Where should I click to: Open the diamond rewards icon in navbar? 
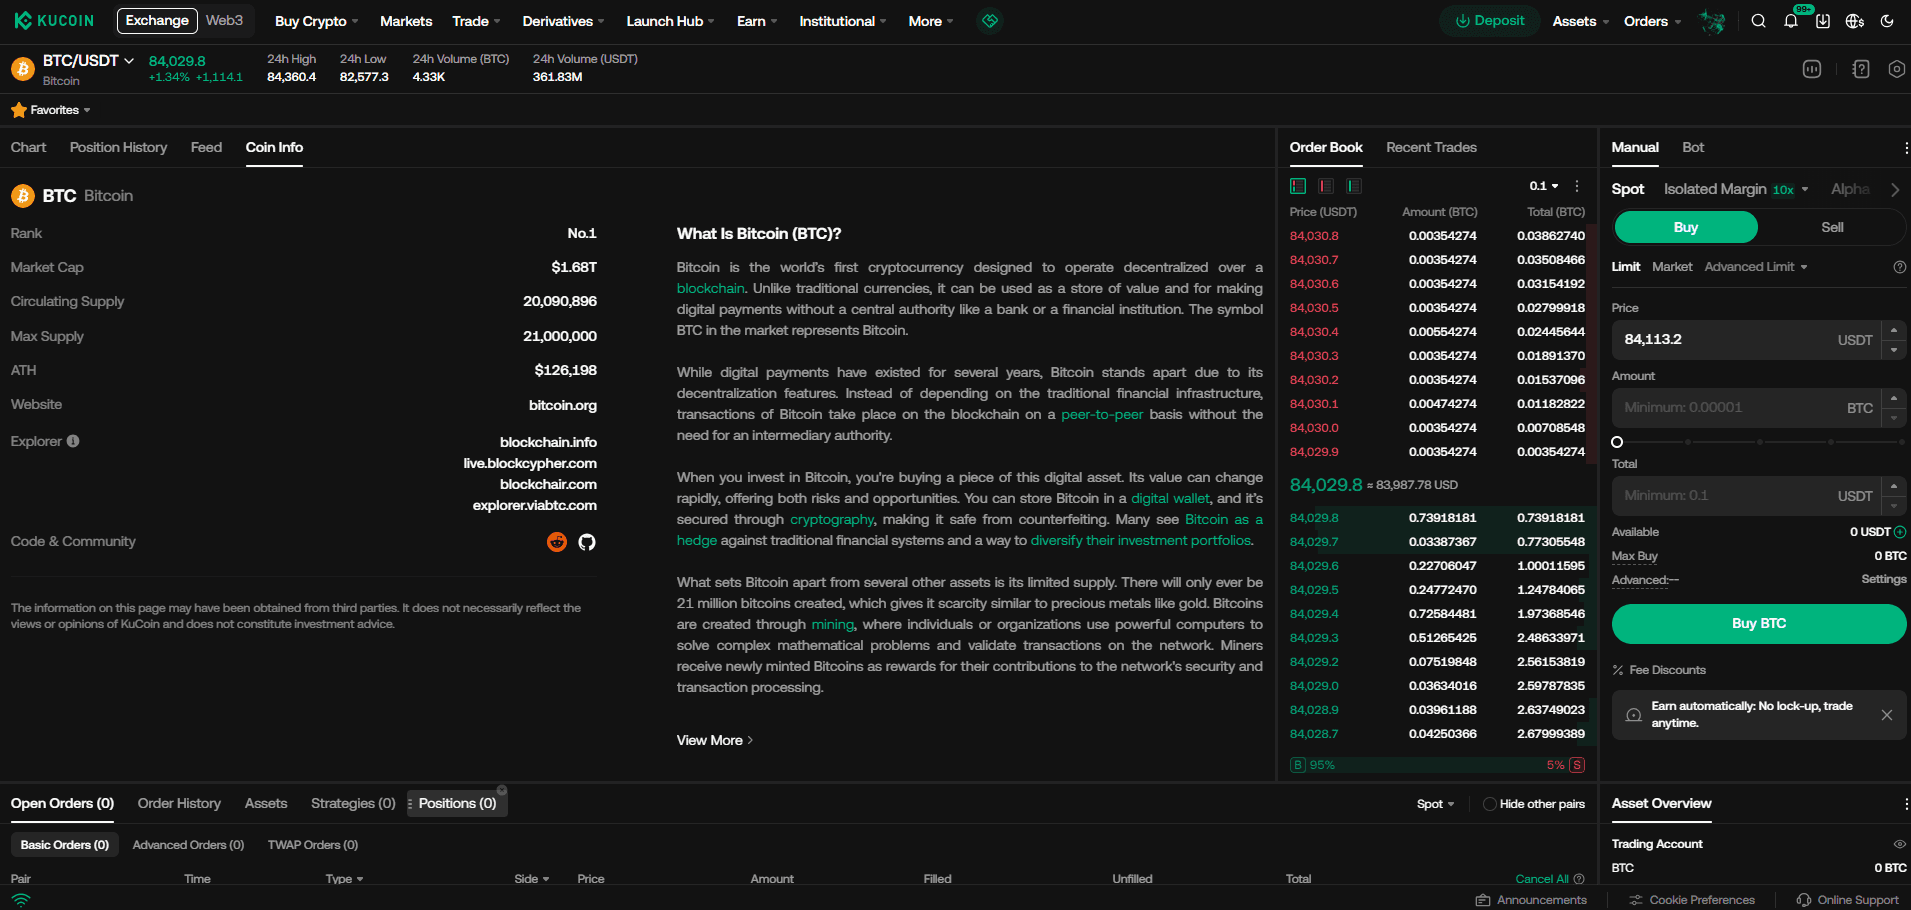point(989,21)
